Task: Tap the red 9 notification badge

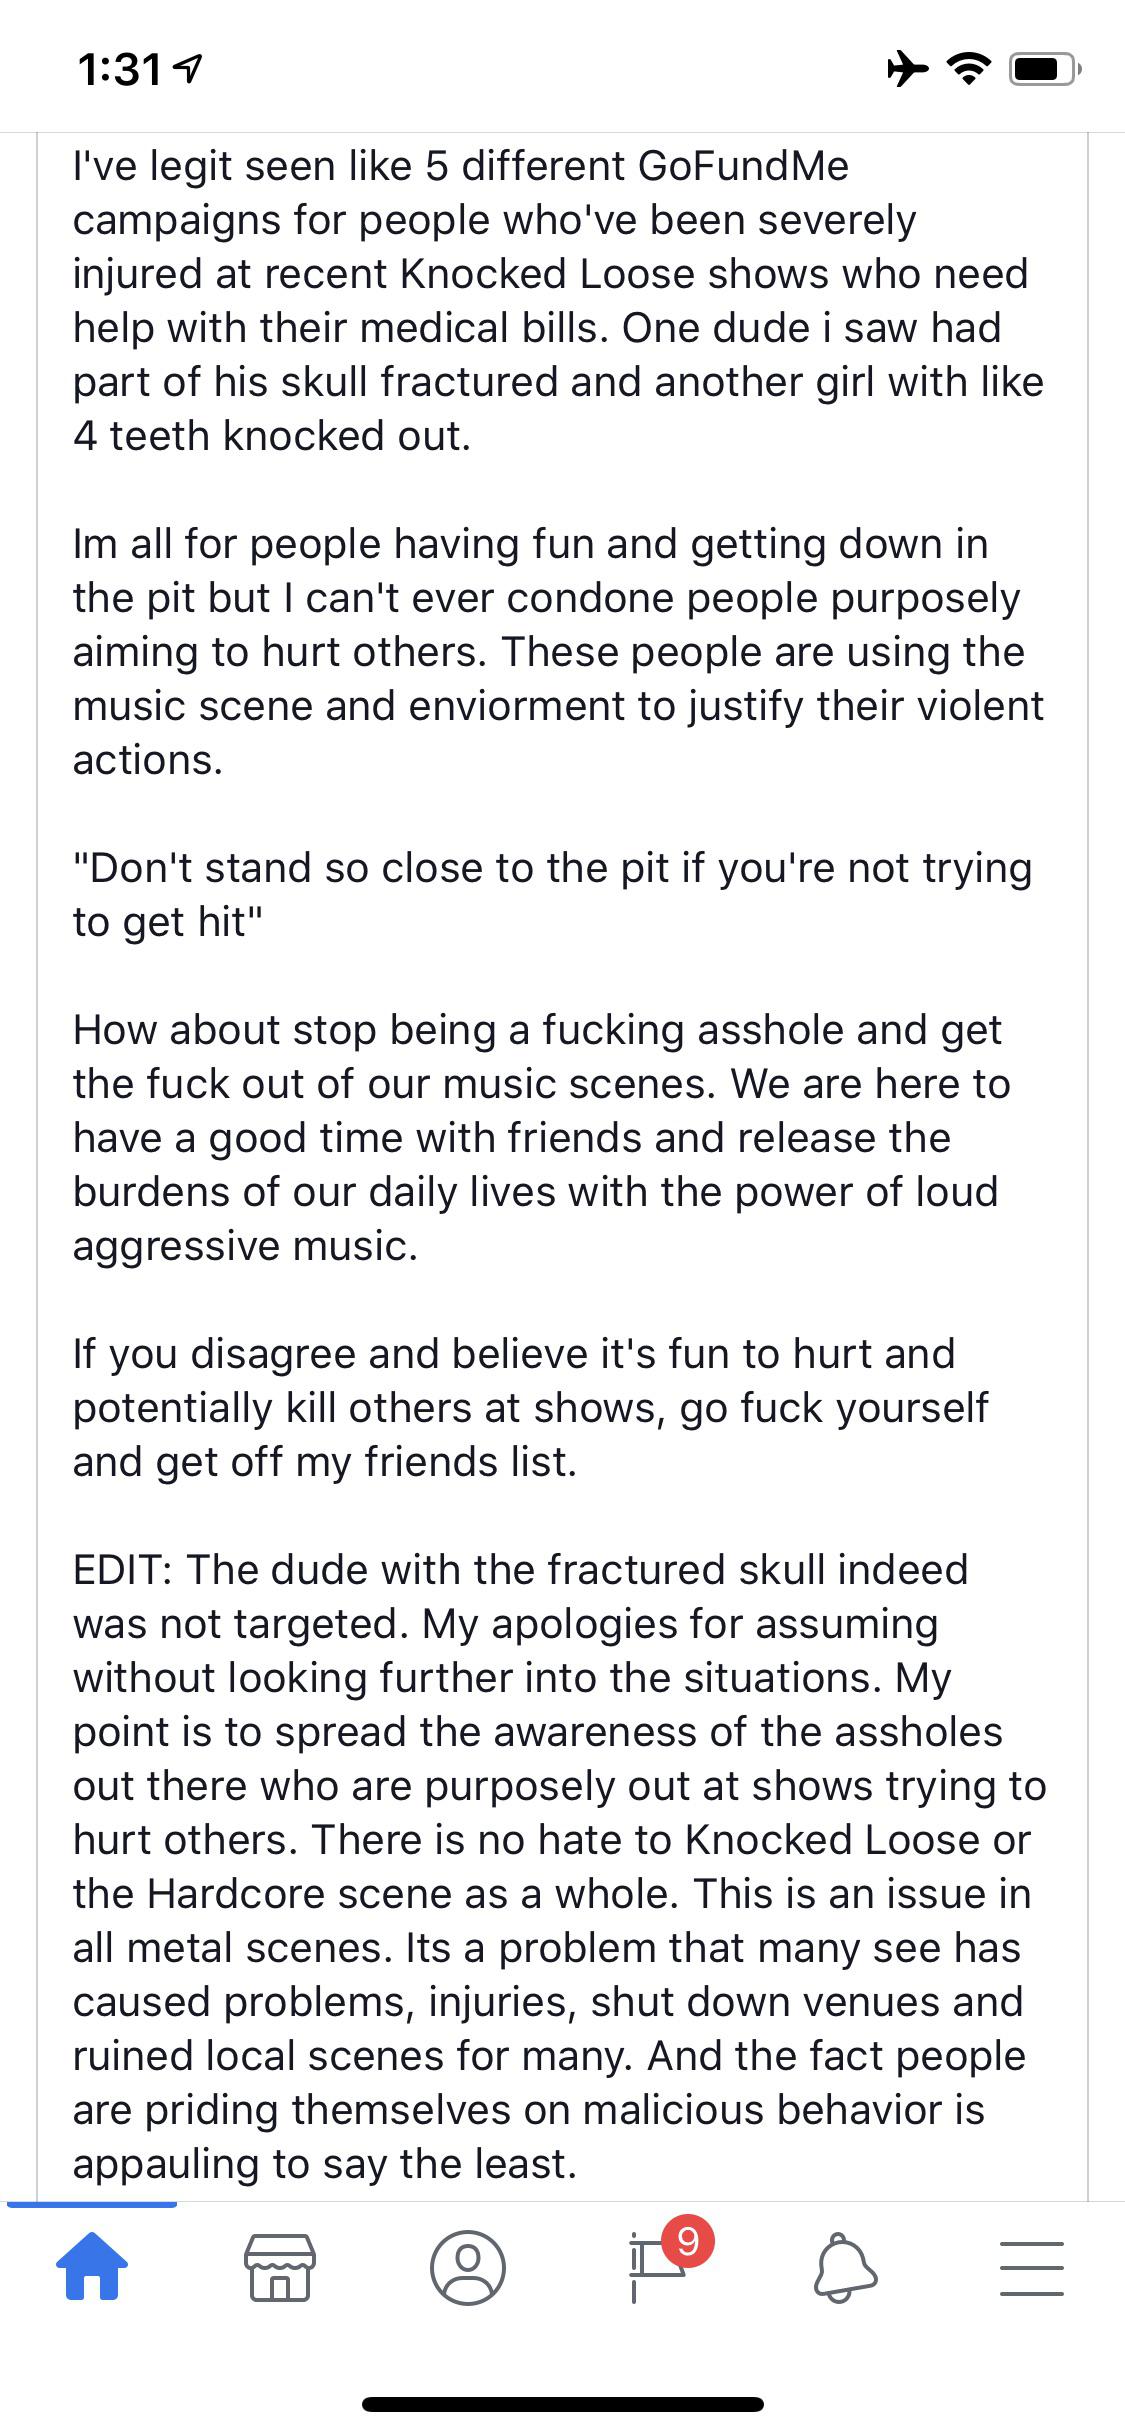Action: pyautogui.click(x=688, y=2241)
